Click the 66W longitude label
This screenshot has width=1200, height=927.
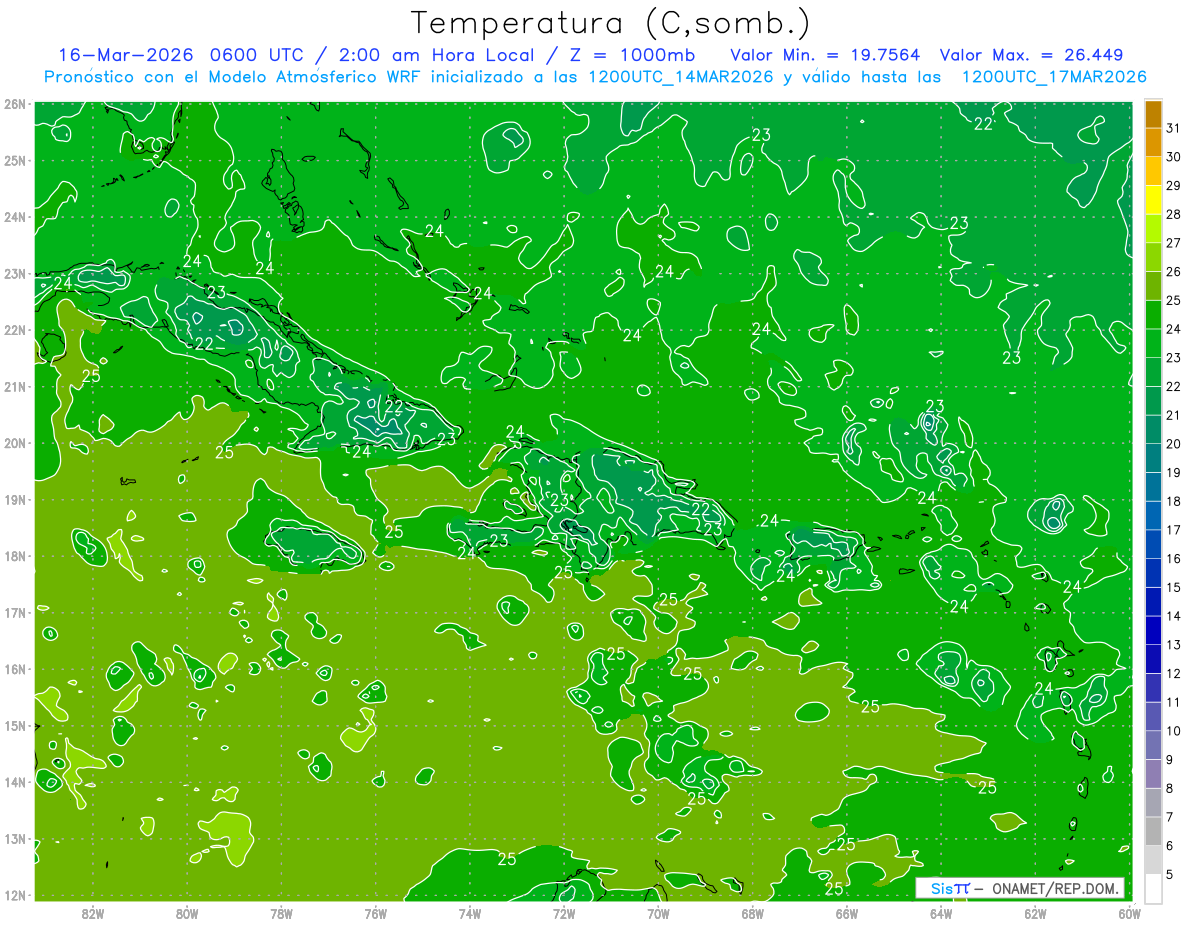click(x=846, y=913)
